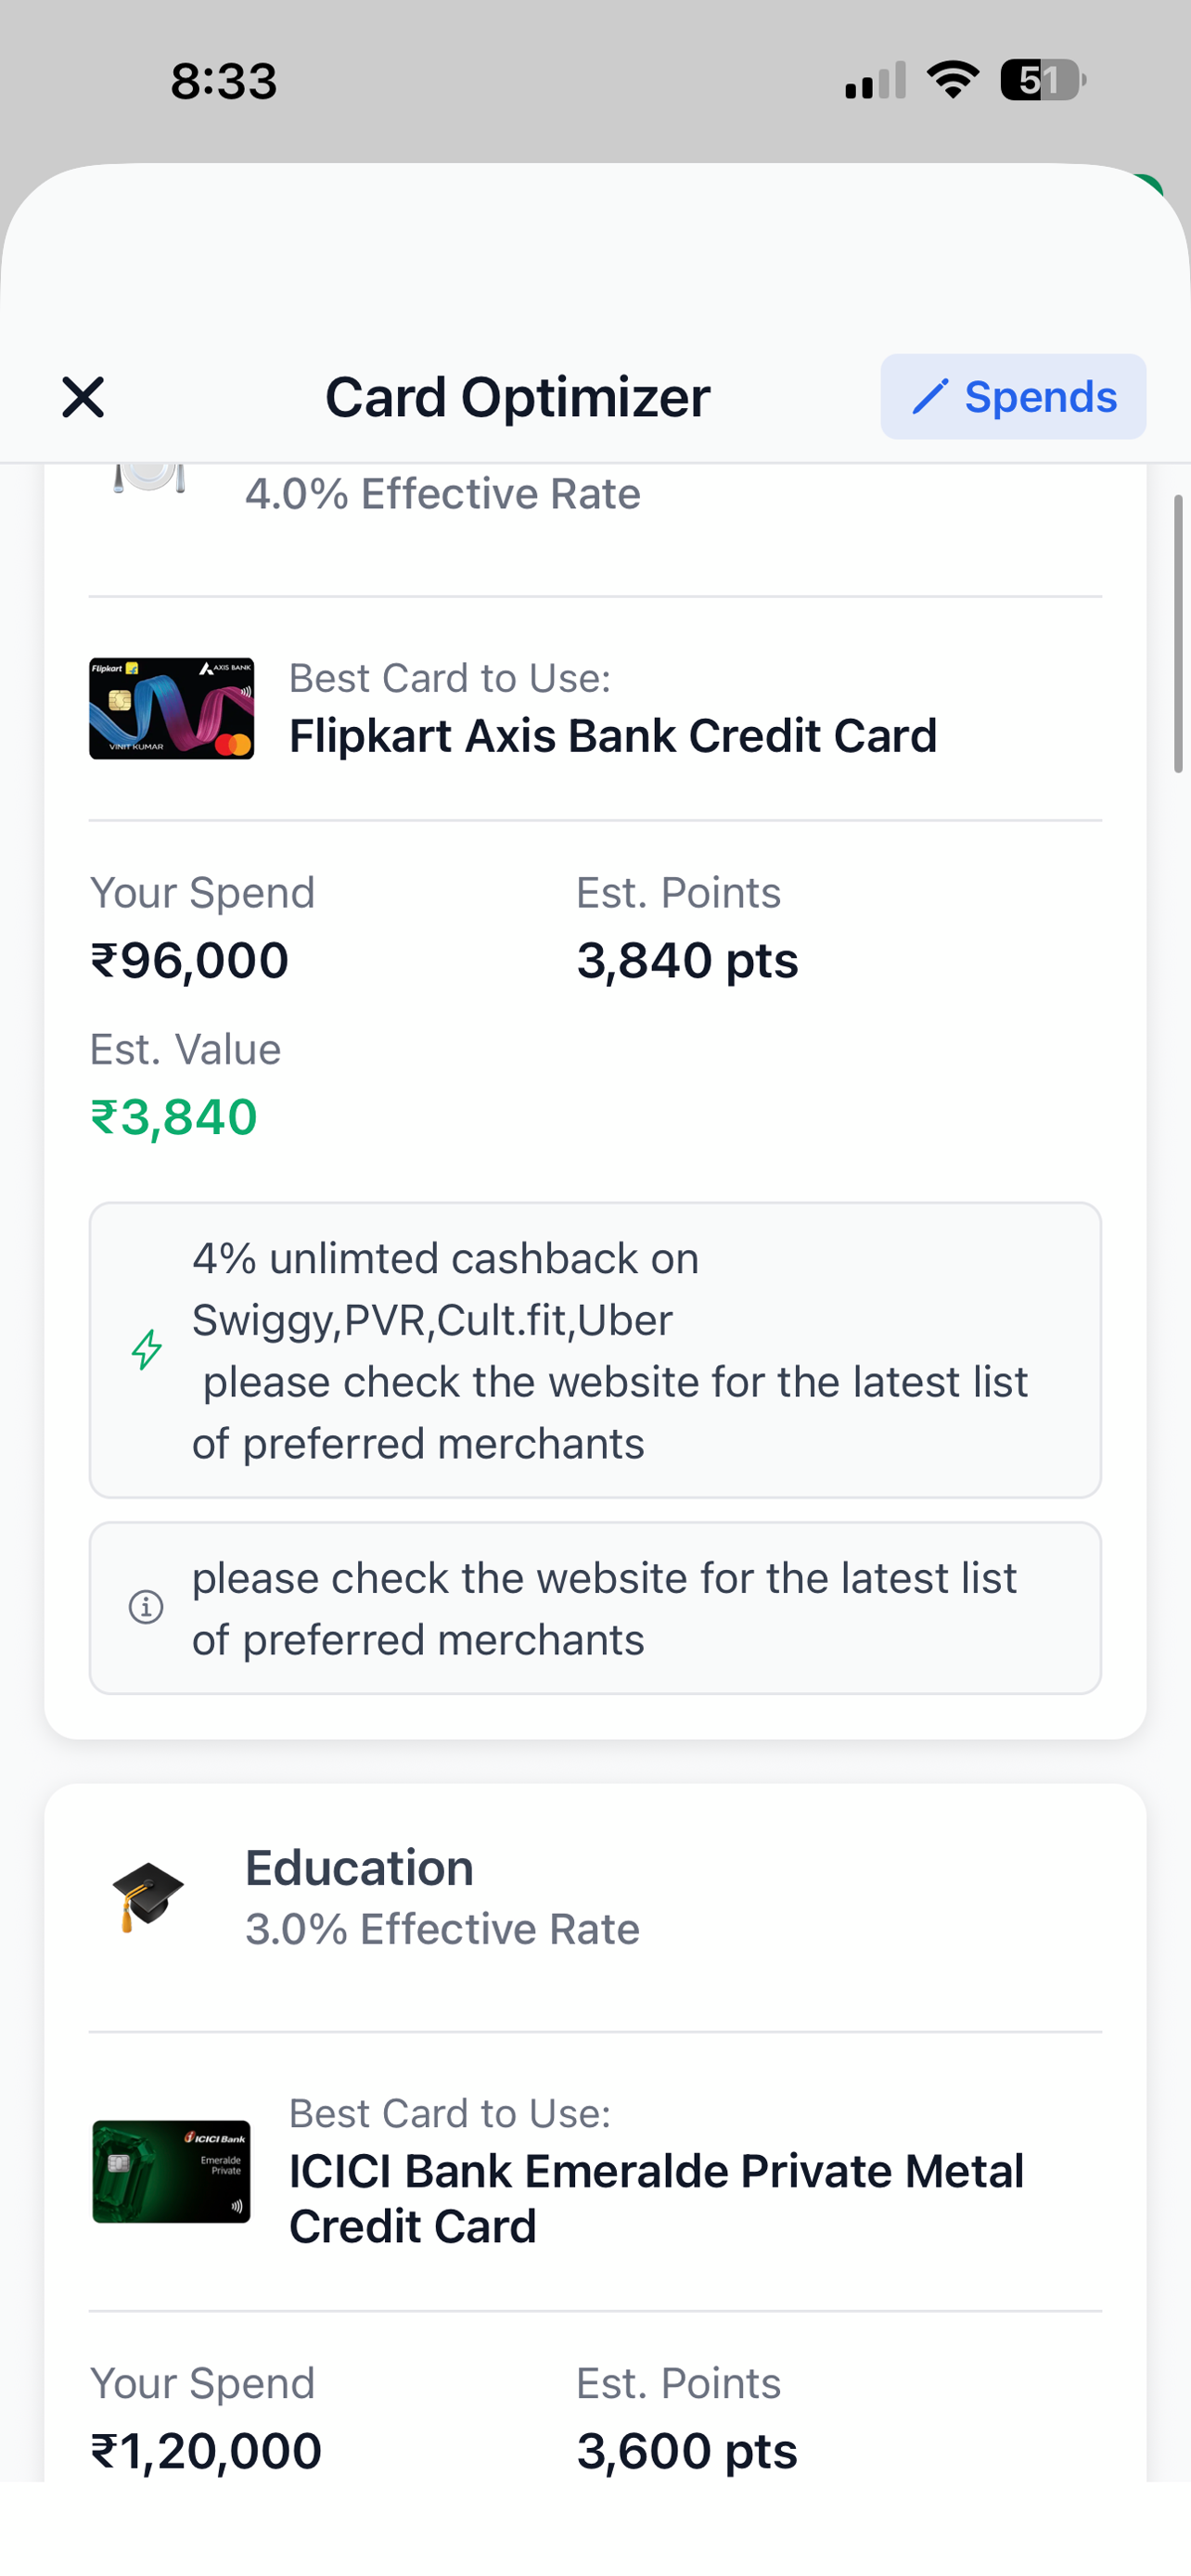Tap the info circle icon

coord(146,1607)
